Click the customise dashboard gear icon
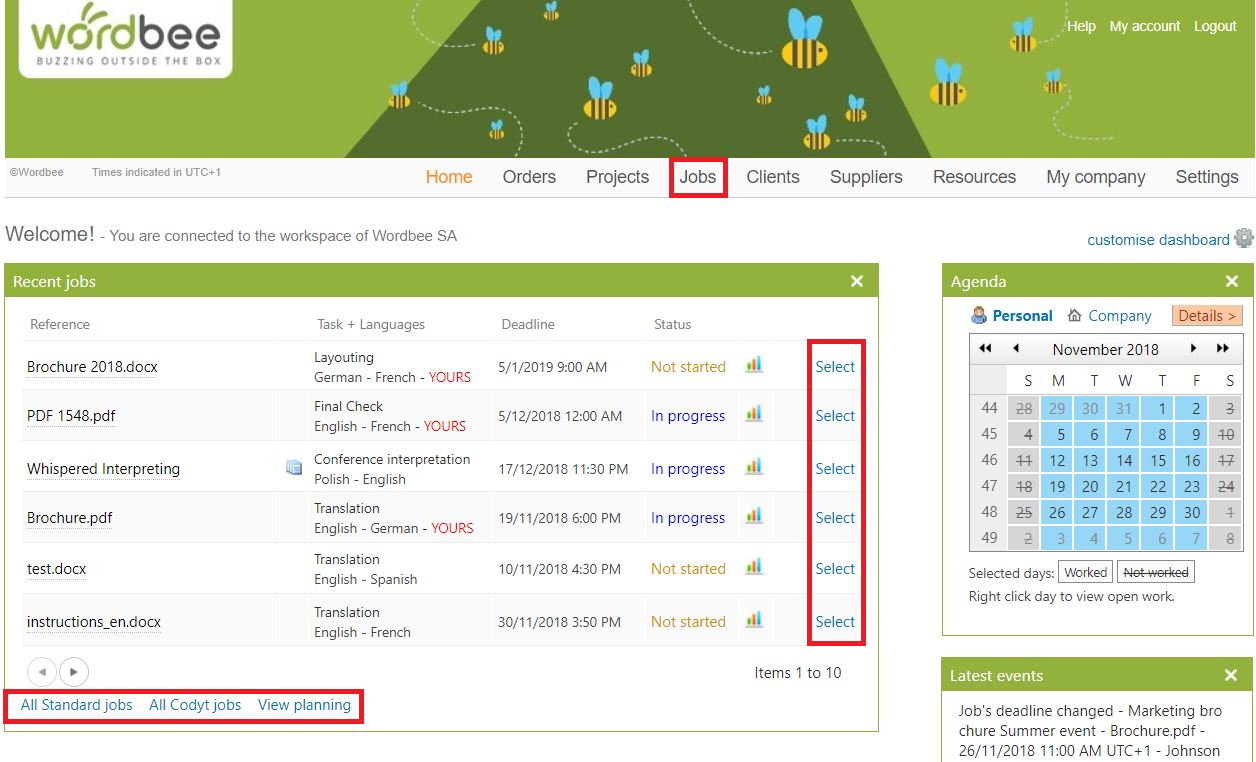The height and width of the screenshot is (762, 1256). click(1243, 238)
